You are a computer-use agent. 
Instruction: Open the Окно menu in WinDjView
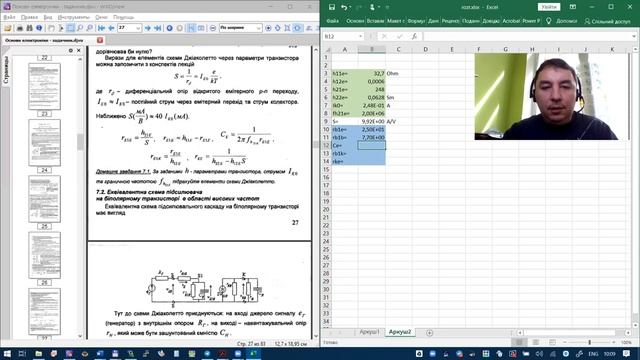101,17
